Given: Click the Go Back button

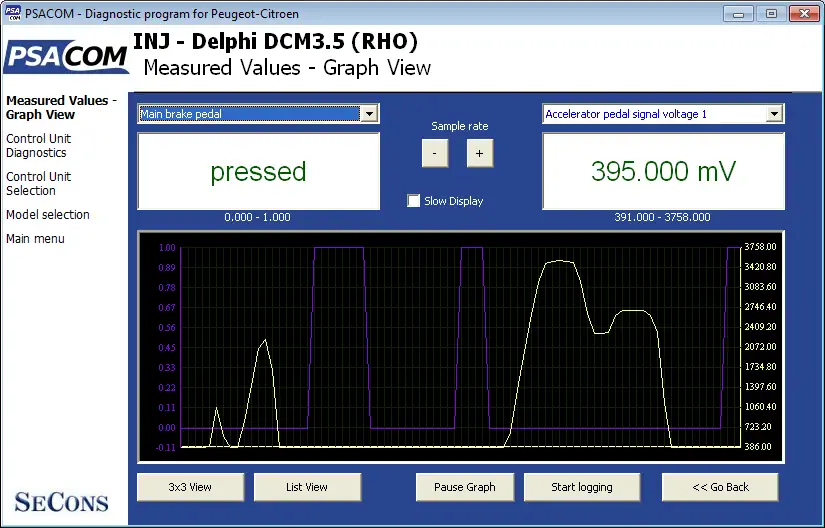Looking at the screenshot, I should [720, 487].
